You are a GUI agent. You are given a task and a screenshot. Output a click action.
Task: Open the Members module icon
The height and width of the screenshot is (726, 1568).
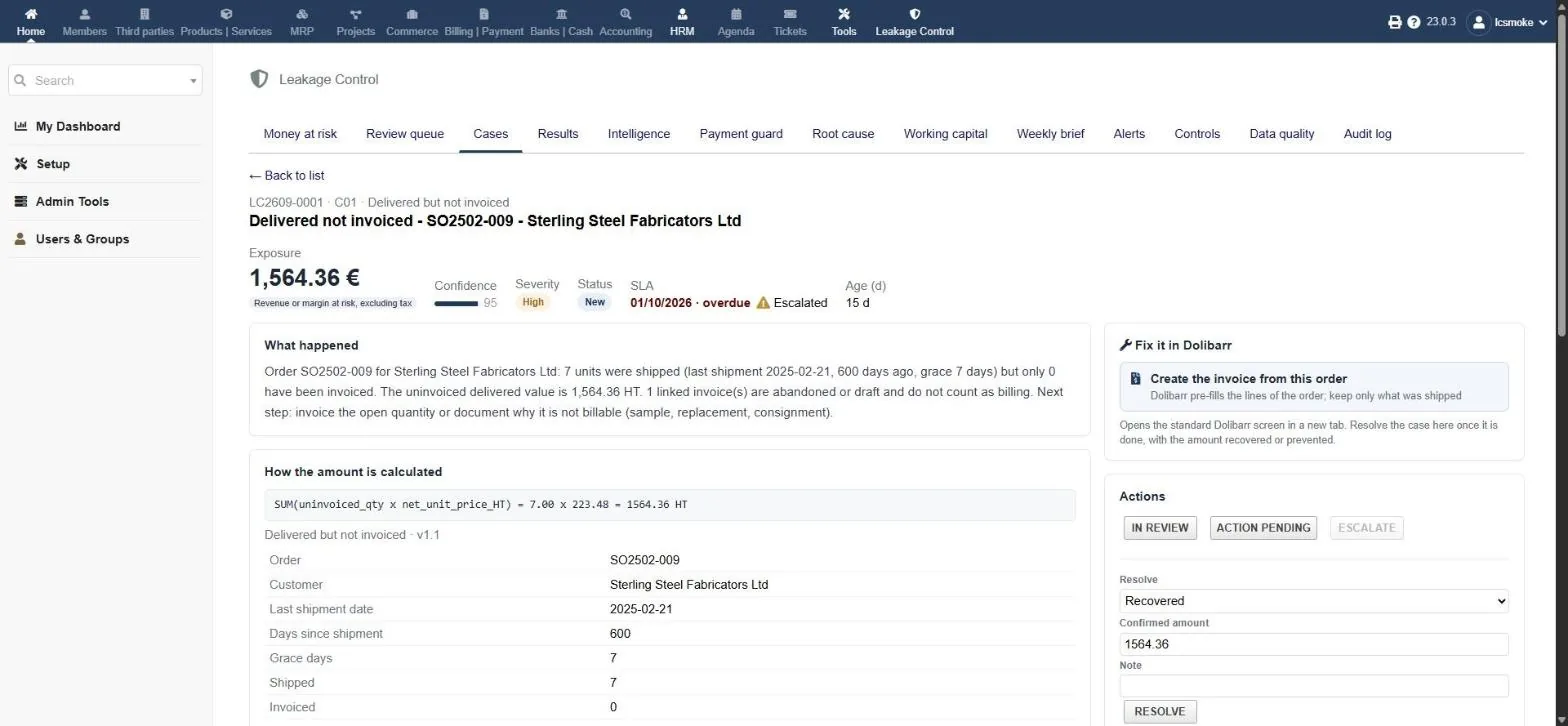point(84,14)
